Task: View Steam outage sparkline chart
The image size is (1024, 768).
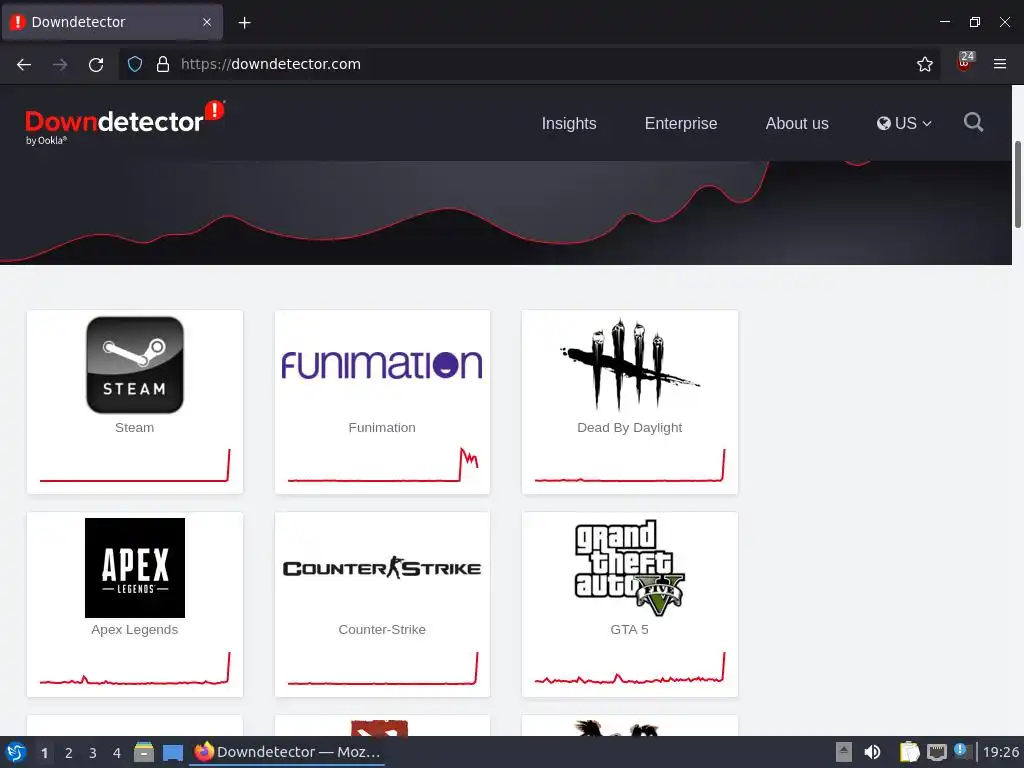Action: pyautogui.click(x=135, y=465)
